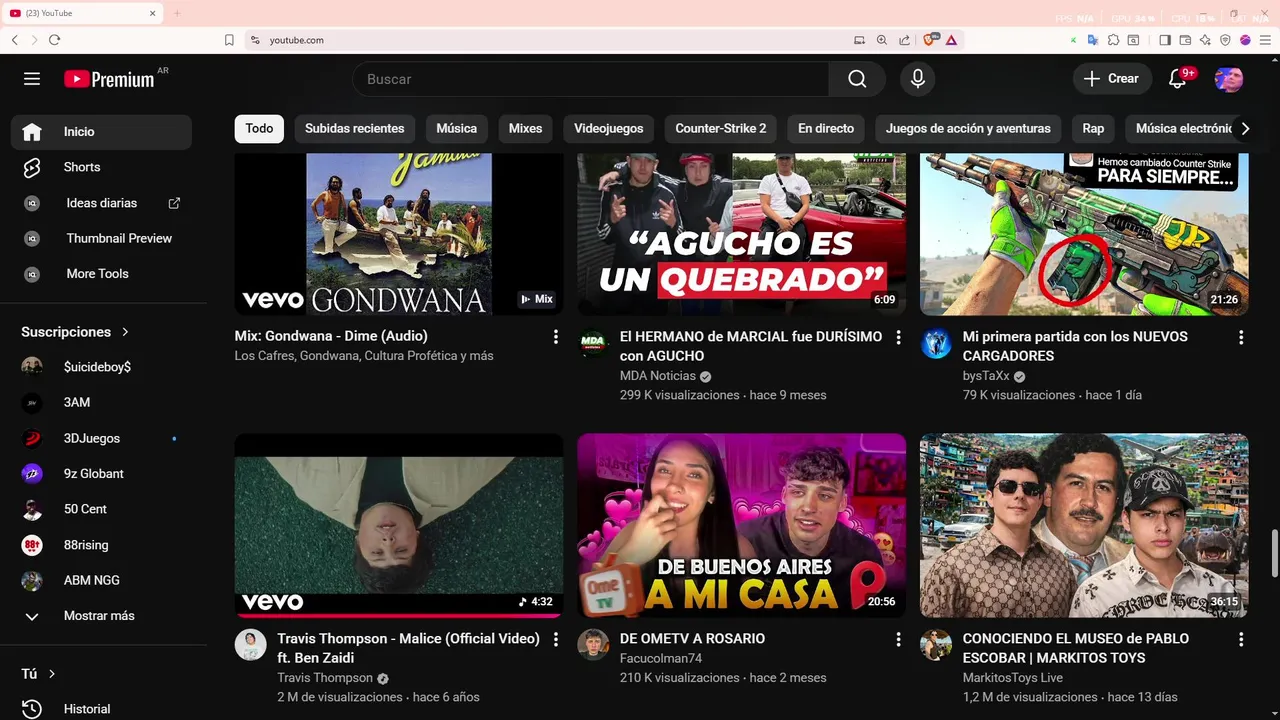
Task: Select the Todo filter chip
Action: point(259,129)
